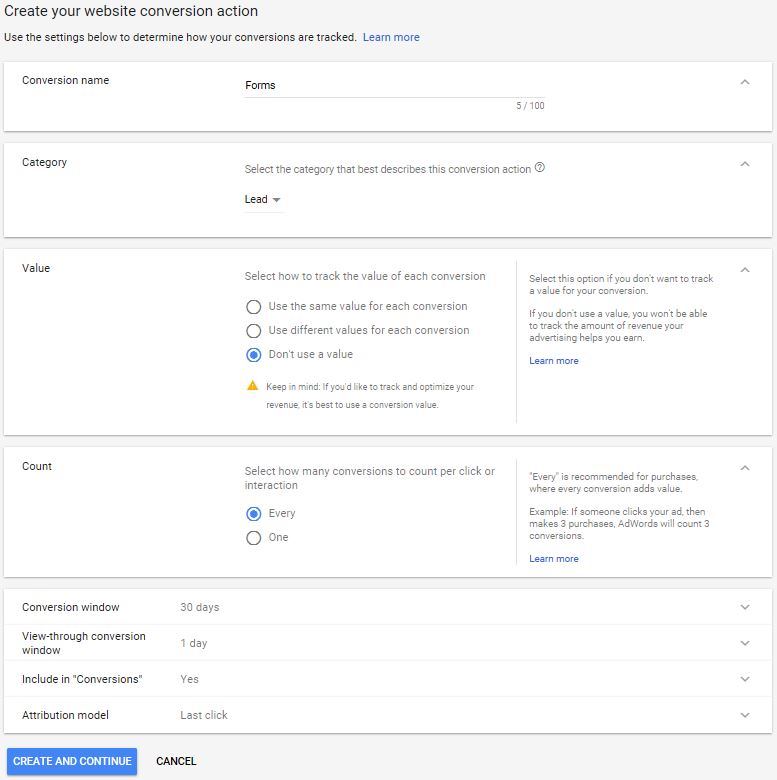Select "Use the same value for each conversion"
Image resolution: width=777 pixels, height=780 pixels.
(254, 306)
